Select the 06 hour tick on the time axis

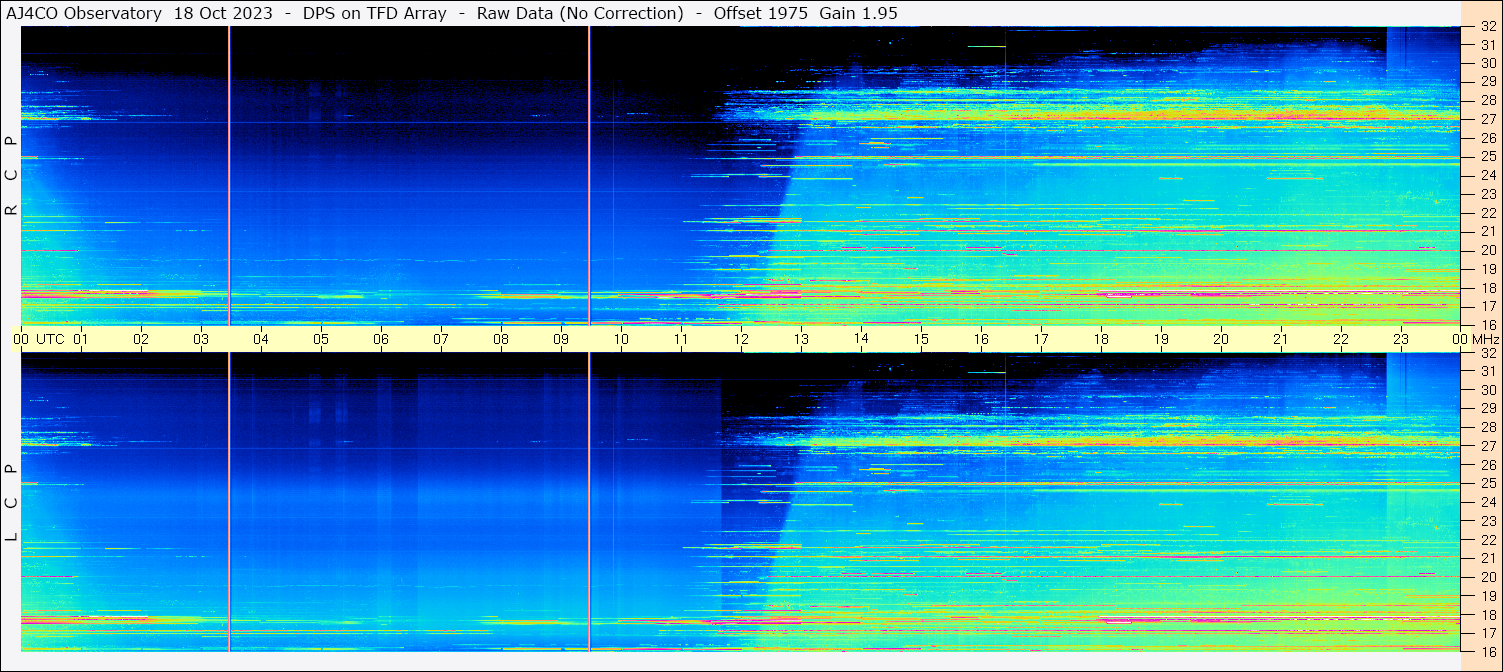pyautogui.click(x=381, y=339)
